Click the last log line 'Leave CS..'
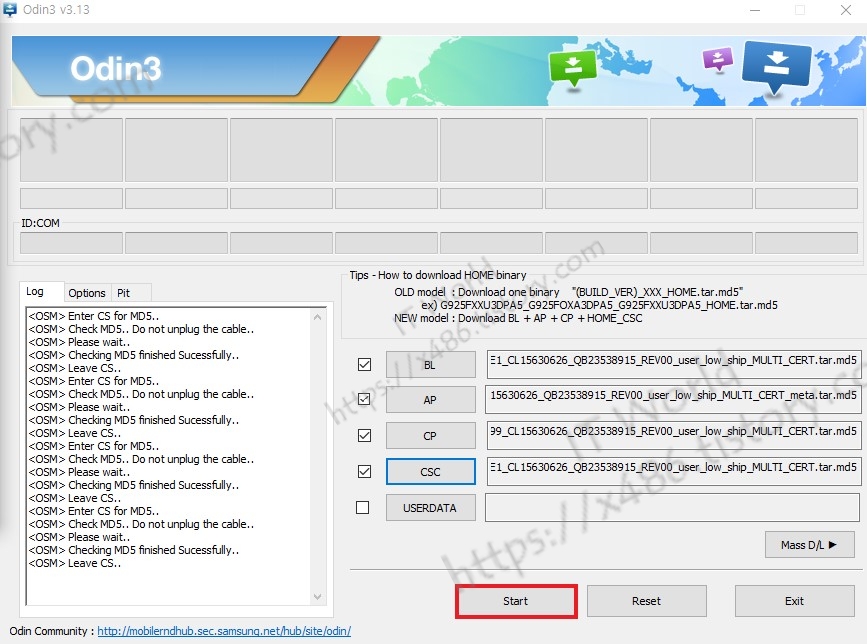867x644 pixels. coord(75,563)
